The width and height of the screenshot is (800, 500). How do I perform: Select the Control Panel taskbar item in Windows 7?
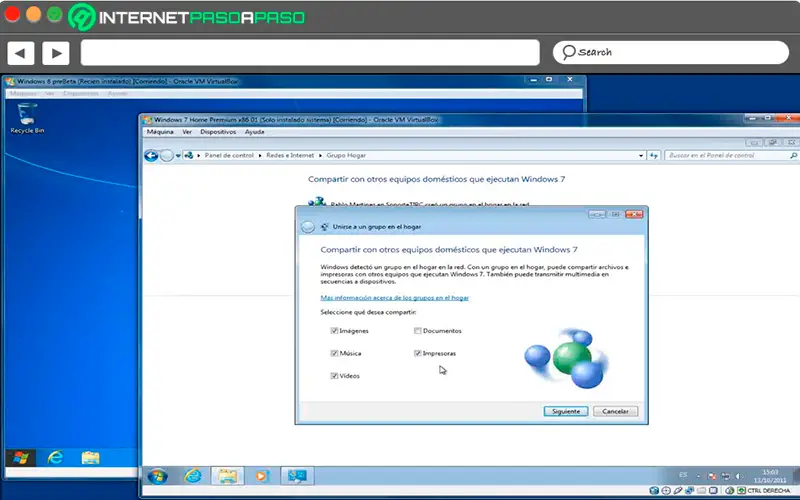point(297,476)
